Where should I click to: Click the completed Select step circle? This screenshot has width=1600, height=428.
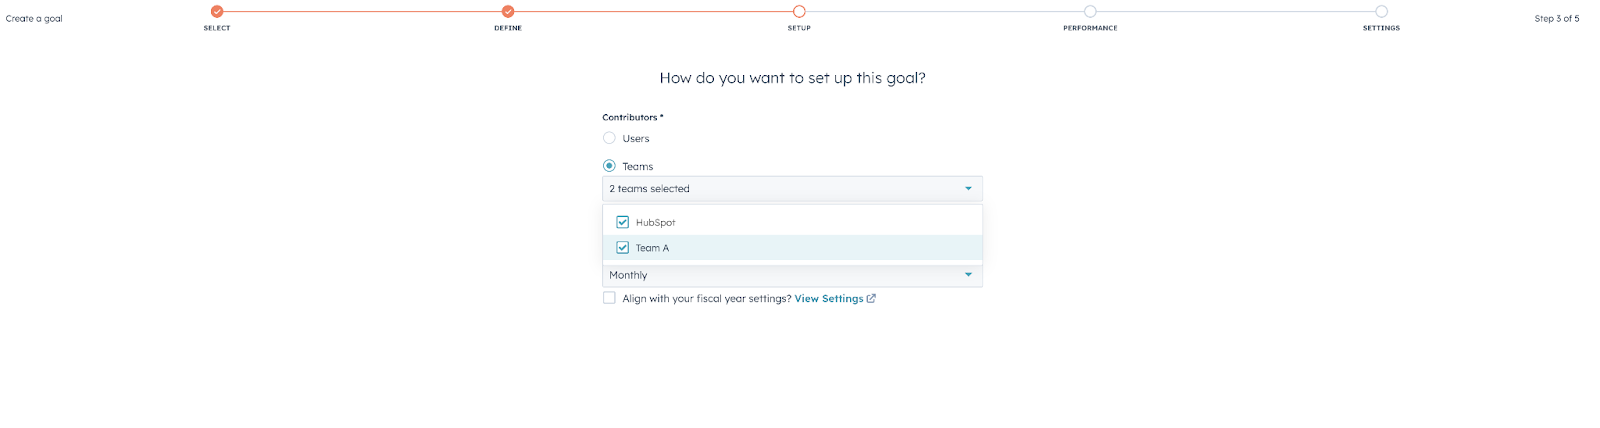click(217, 12)
